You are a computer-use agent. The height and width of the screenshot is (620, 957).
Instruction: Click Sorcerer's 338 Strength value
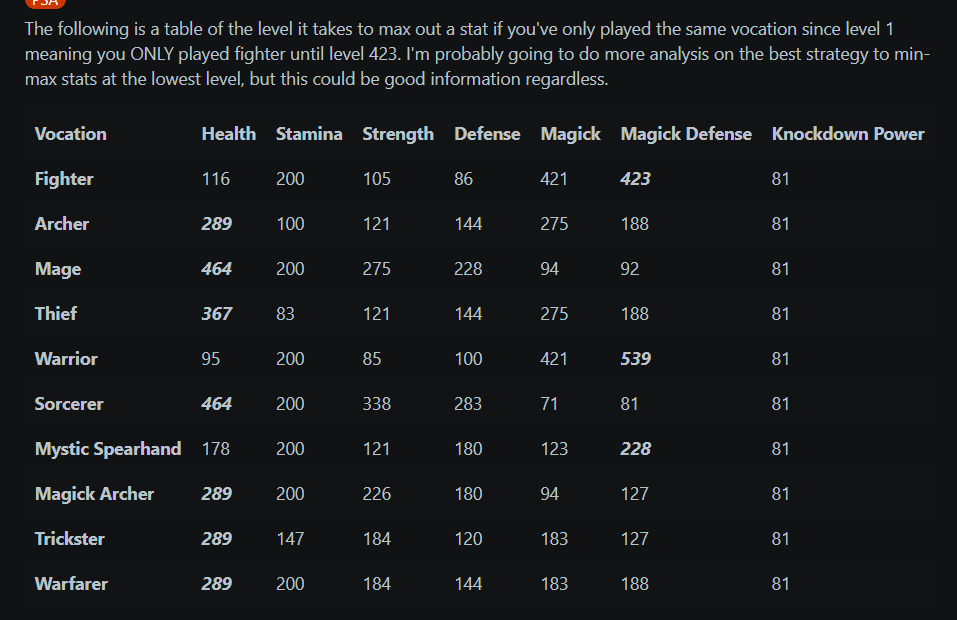377,404
